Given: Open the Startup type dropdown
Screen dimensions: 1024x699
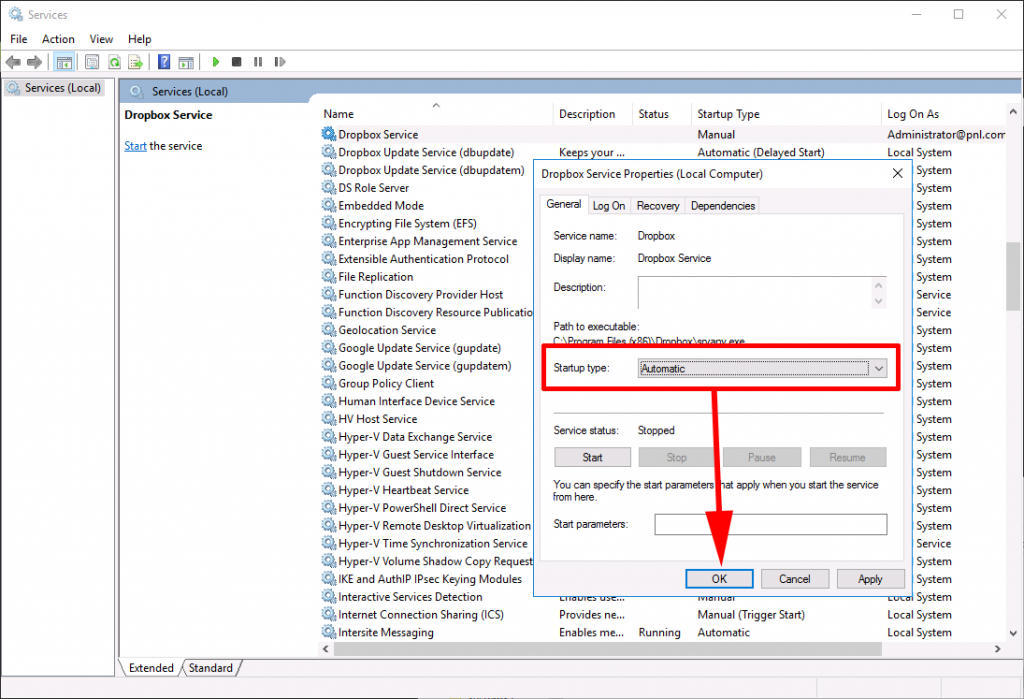Looking at the screenshot, I should click(x=877, y=368).
